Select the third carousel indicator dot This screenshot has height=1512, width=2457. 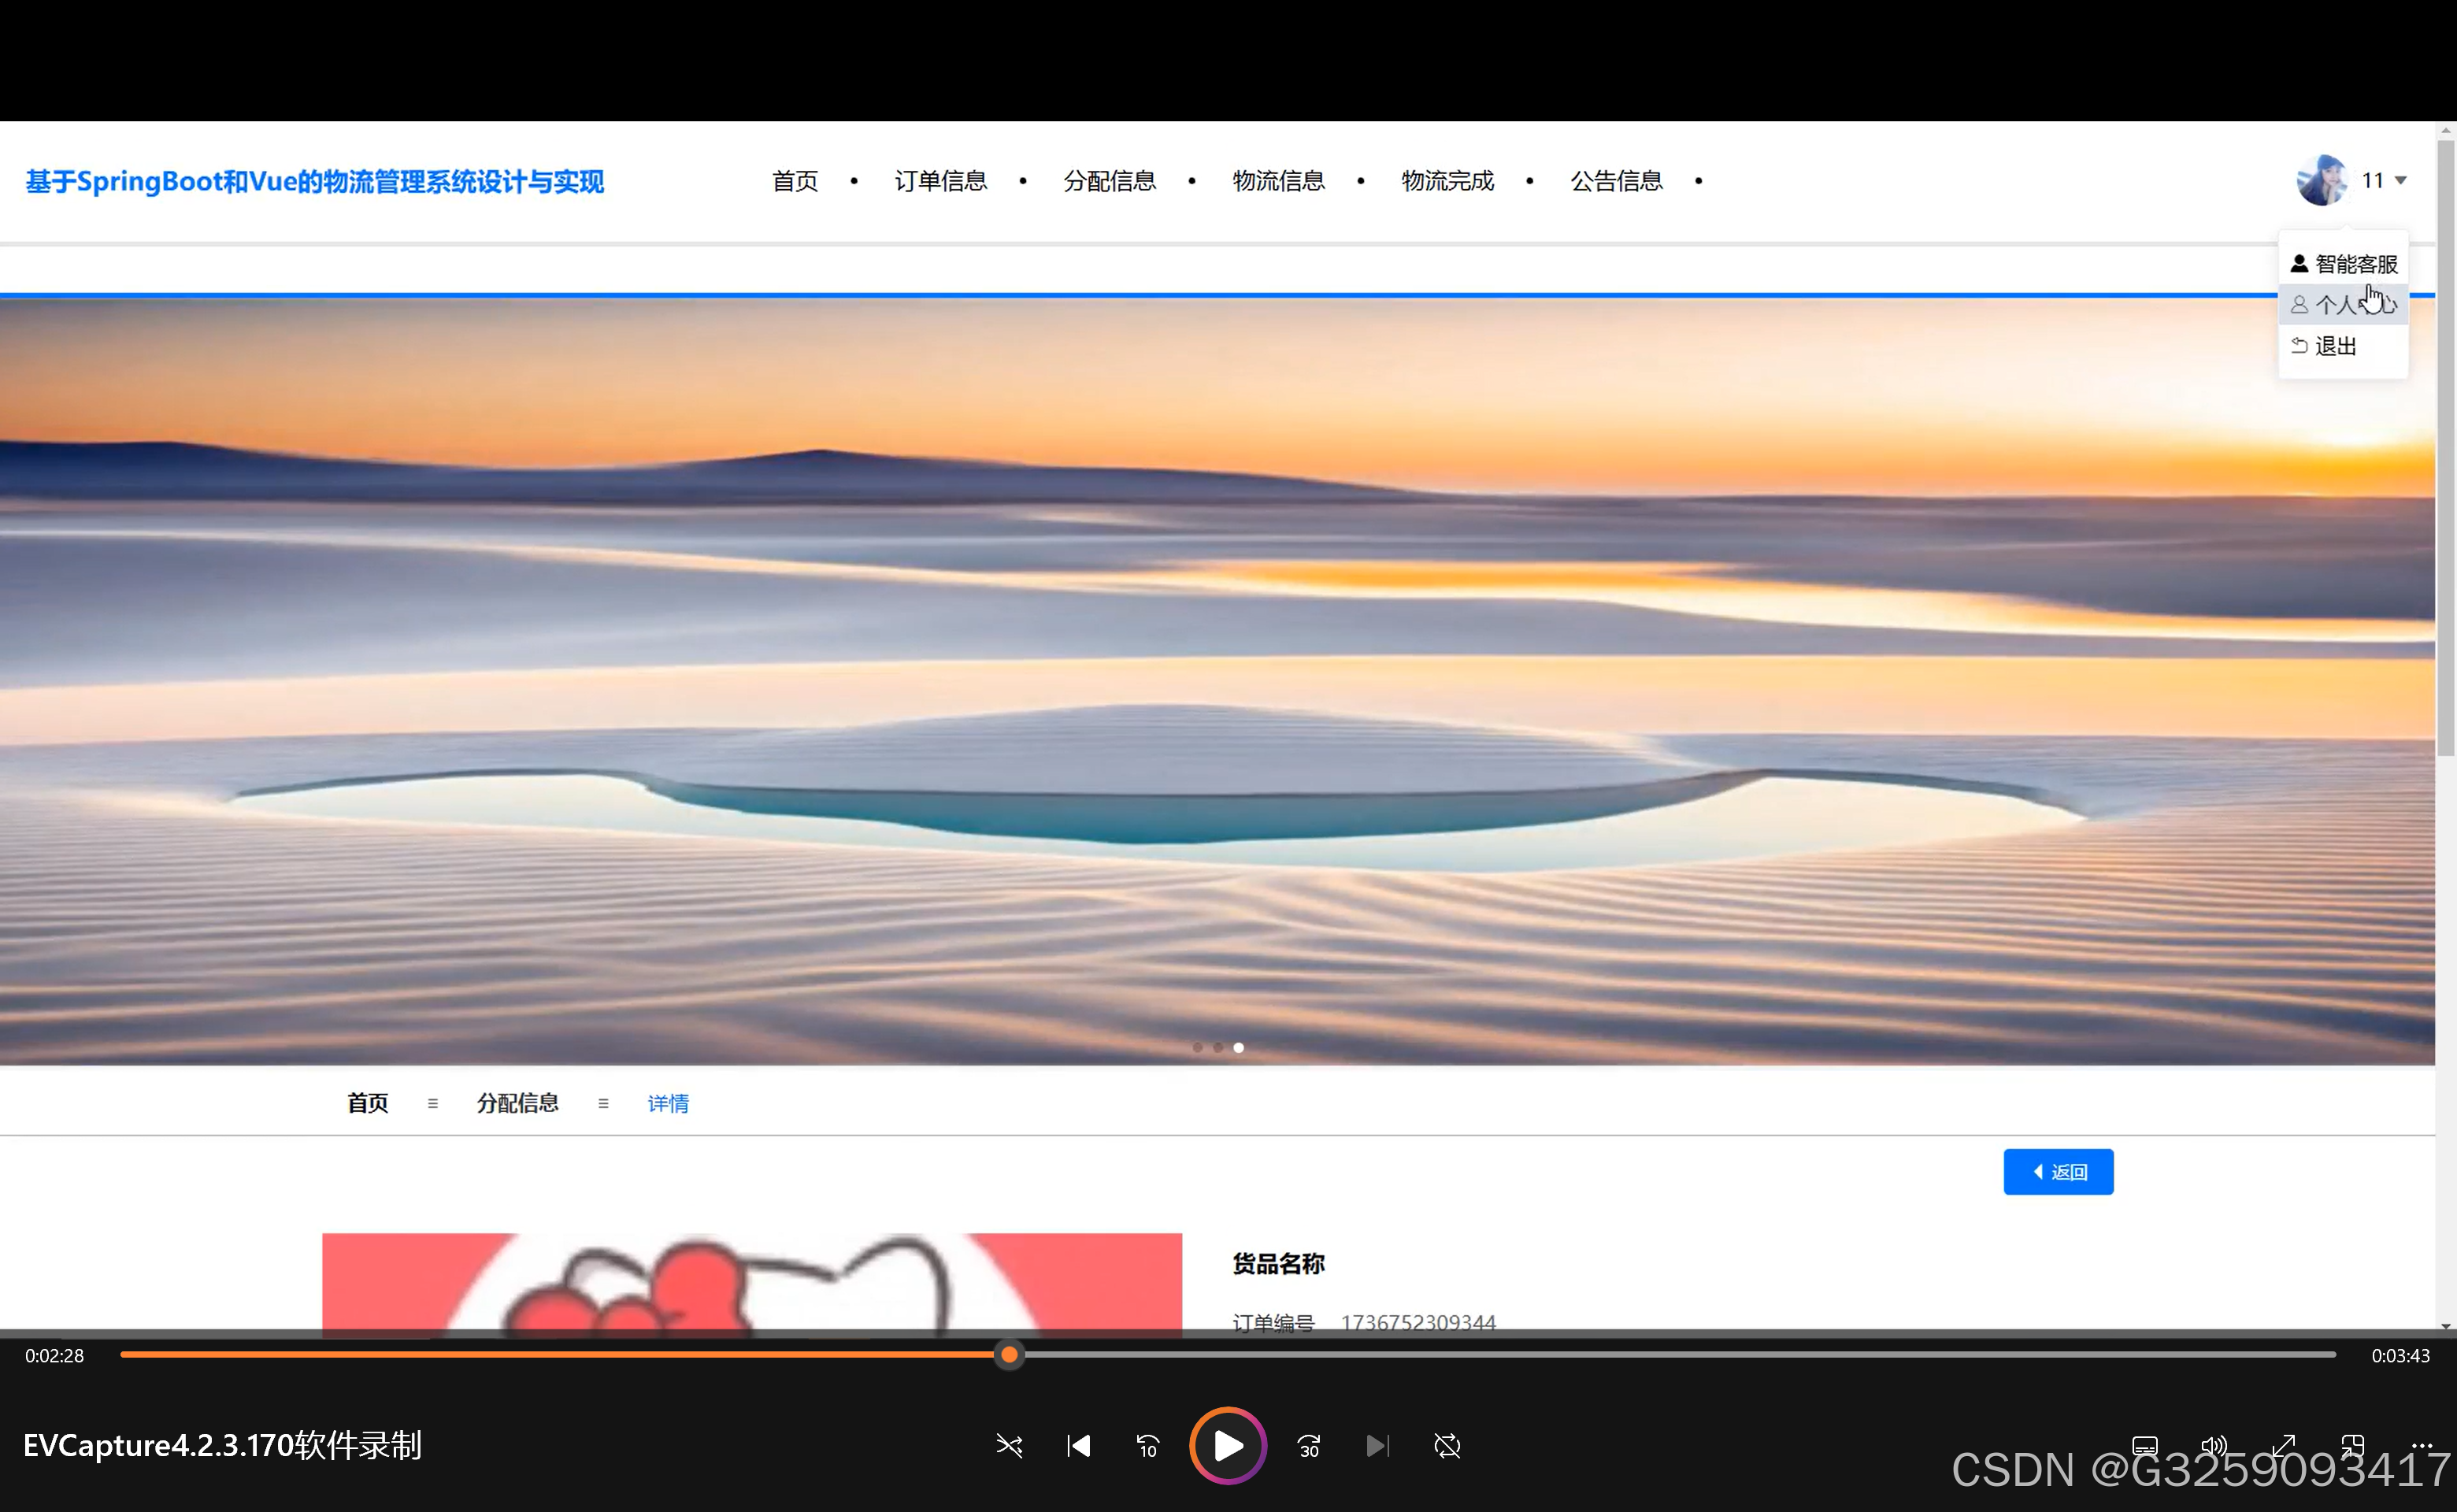(1238, 1048)
